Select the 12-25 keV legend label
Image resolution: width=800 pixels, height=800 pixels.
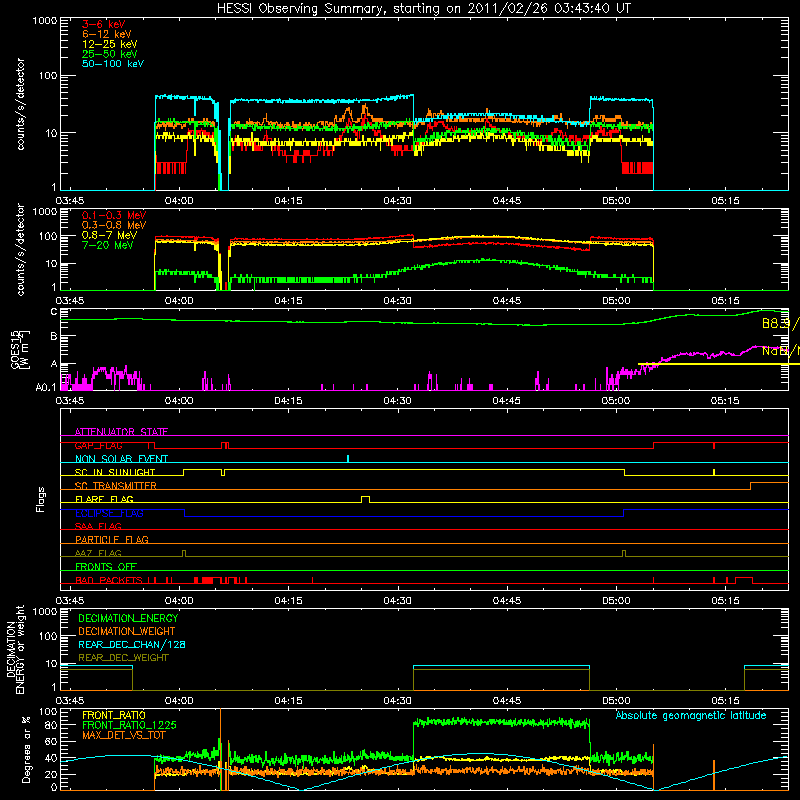tap(110, 44)
